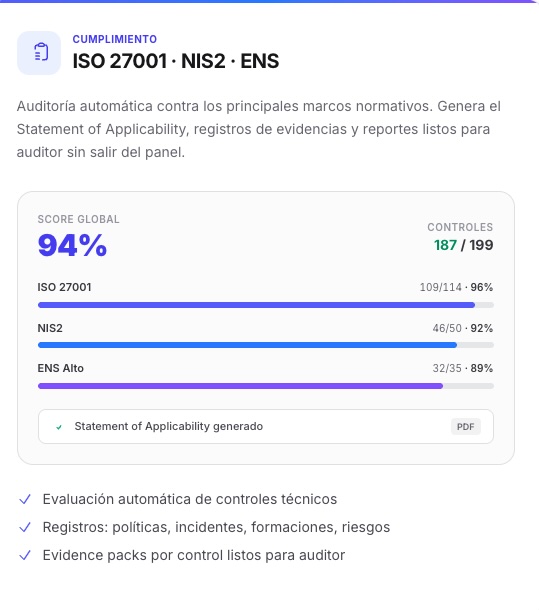Click the 94% global score value
Viewport: 539px width, 610px height.
72,245
